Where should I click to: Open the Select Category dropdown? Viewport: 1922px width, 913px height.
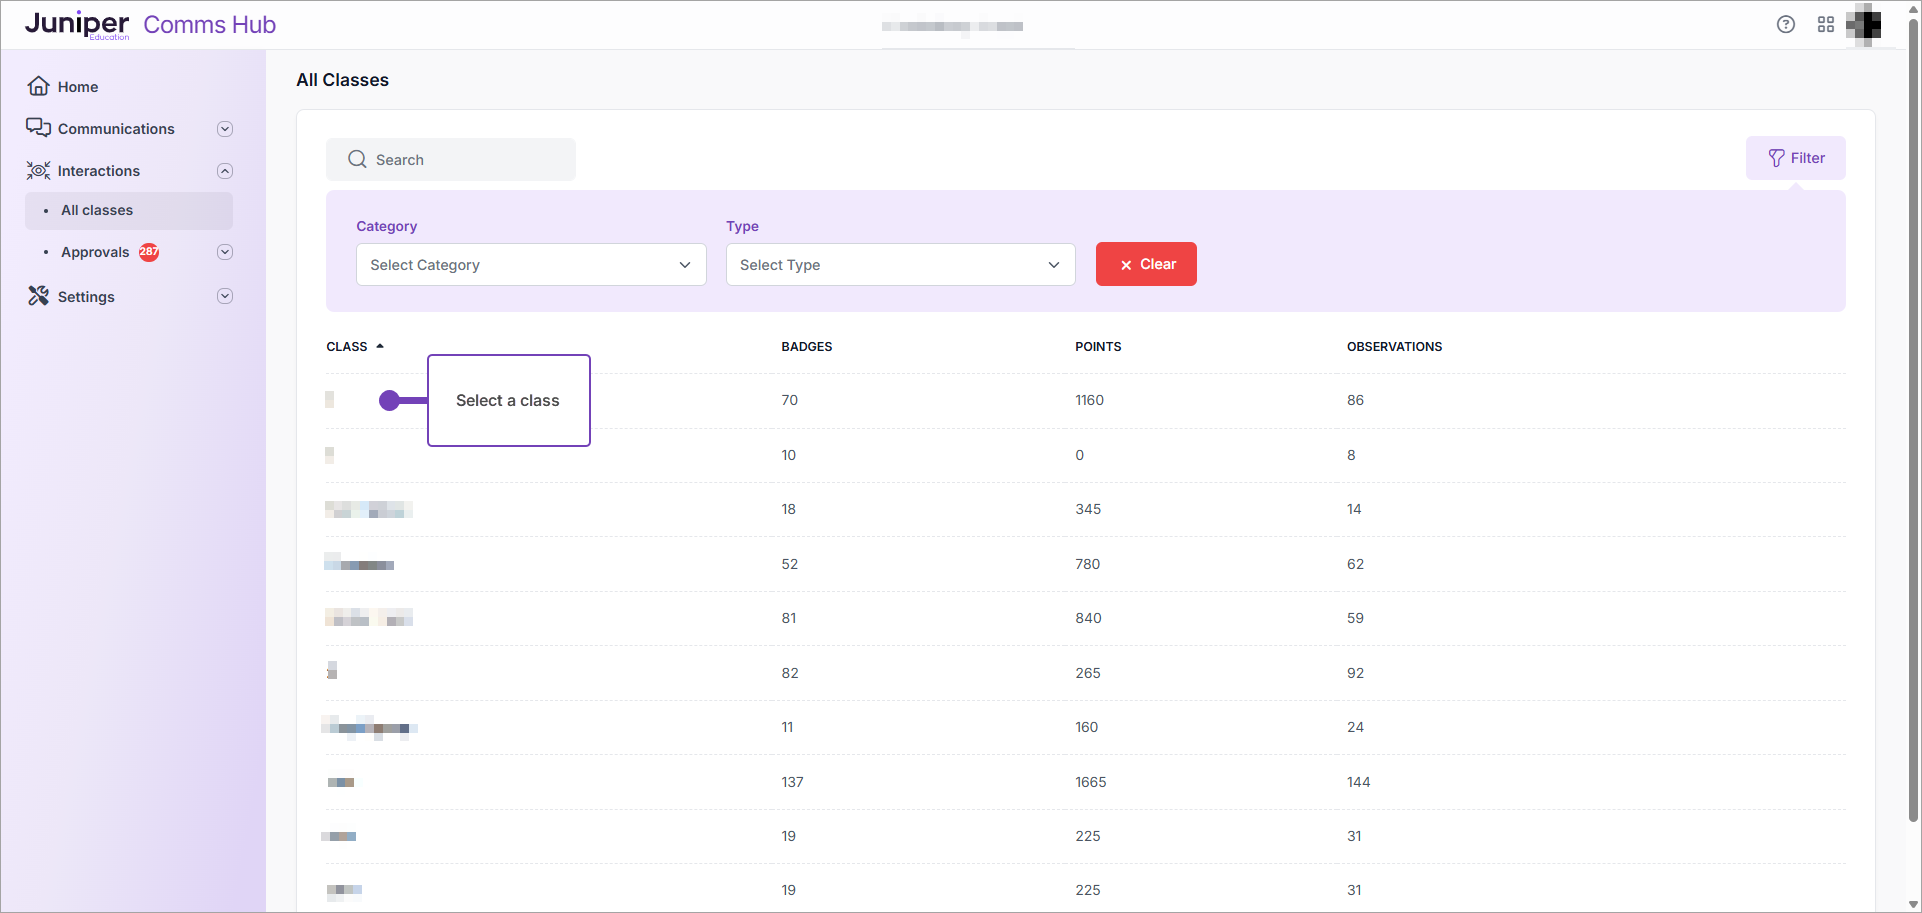[x=531, y=264]
